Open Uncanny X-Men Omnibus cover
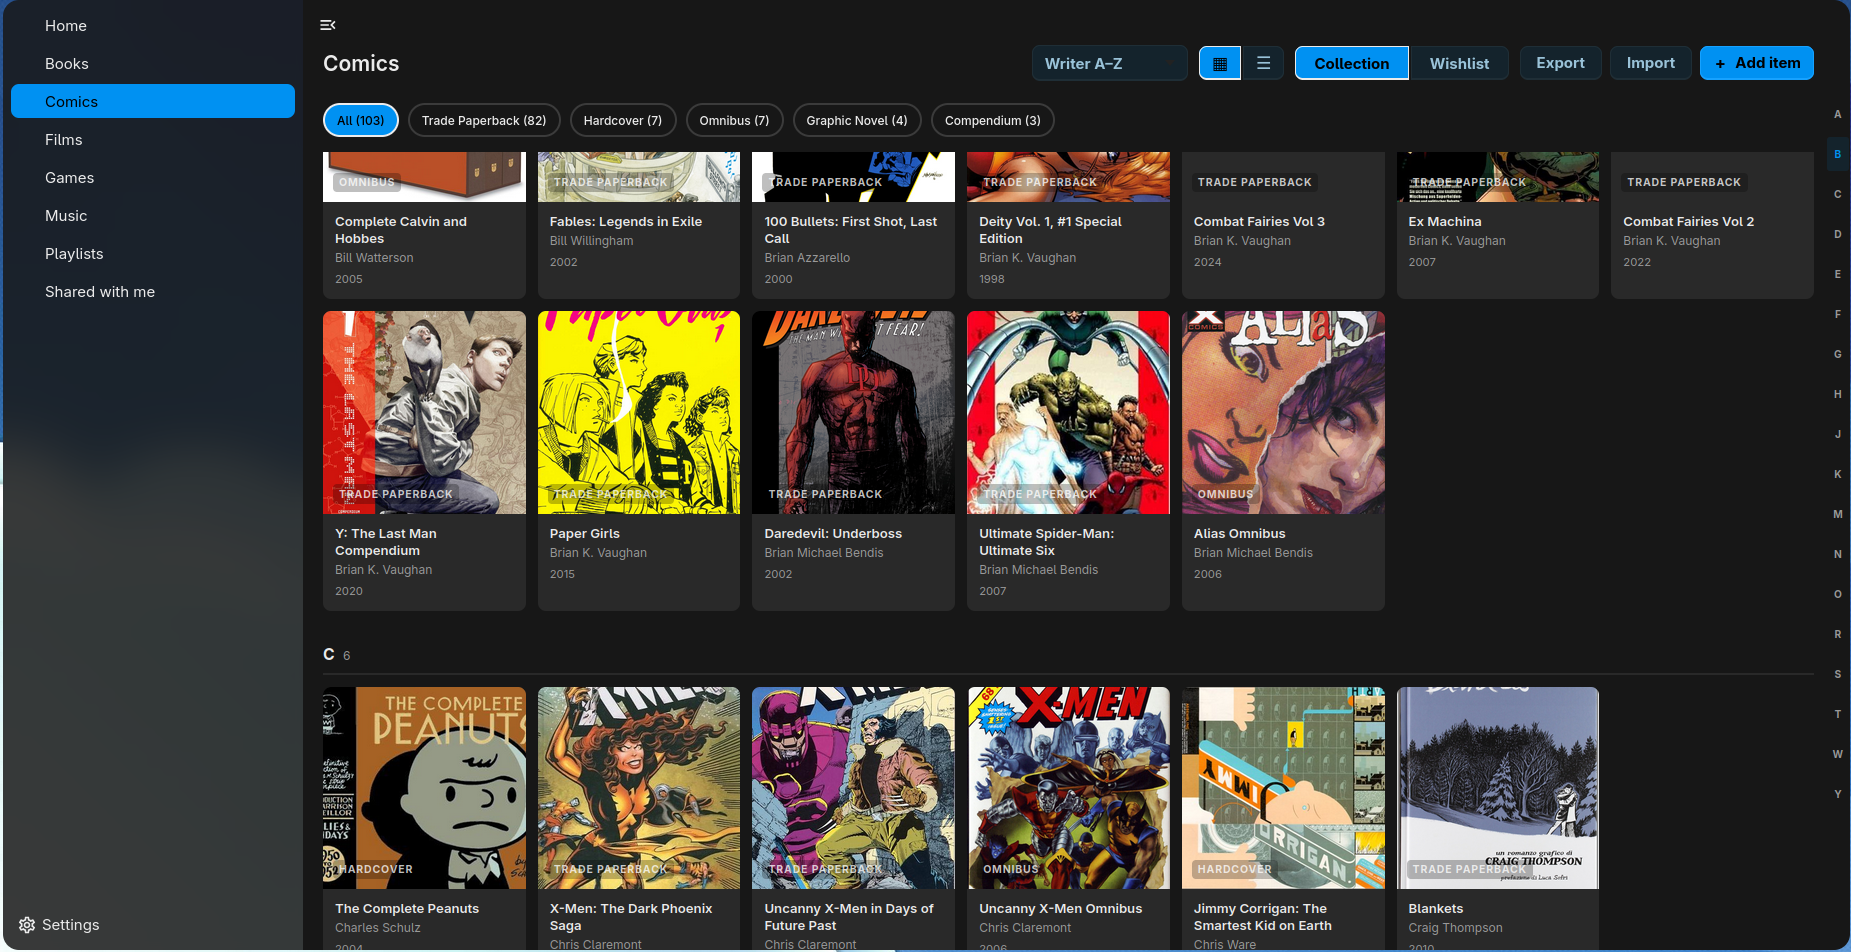 (x=1068, y=788)
